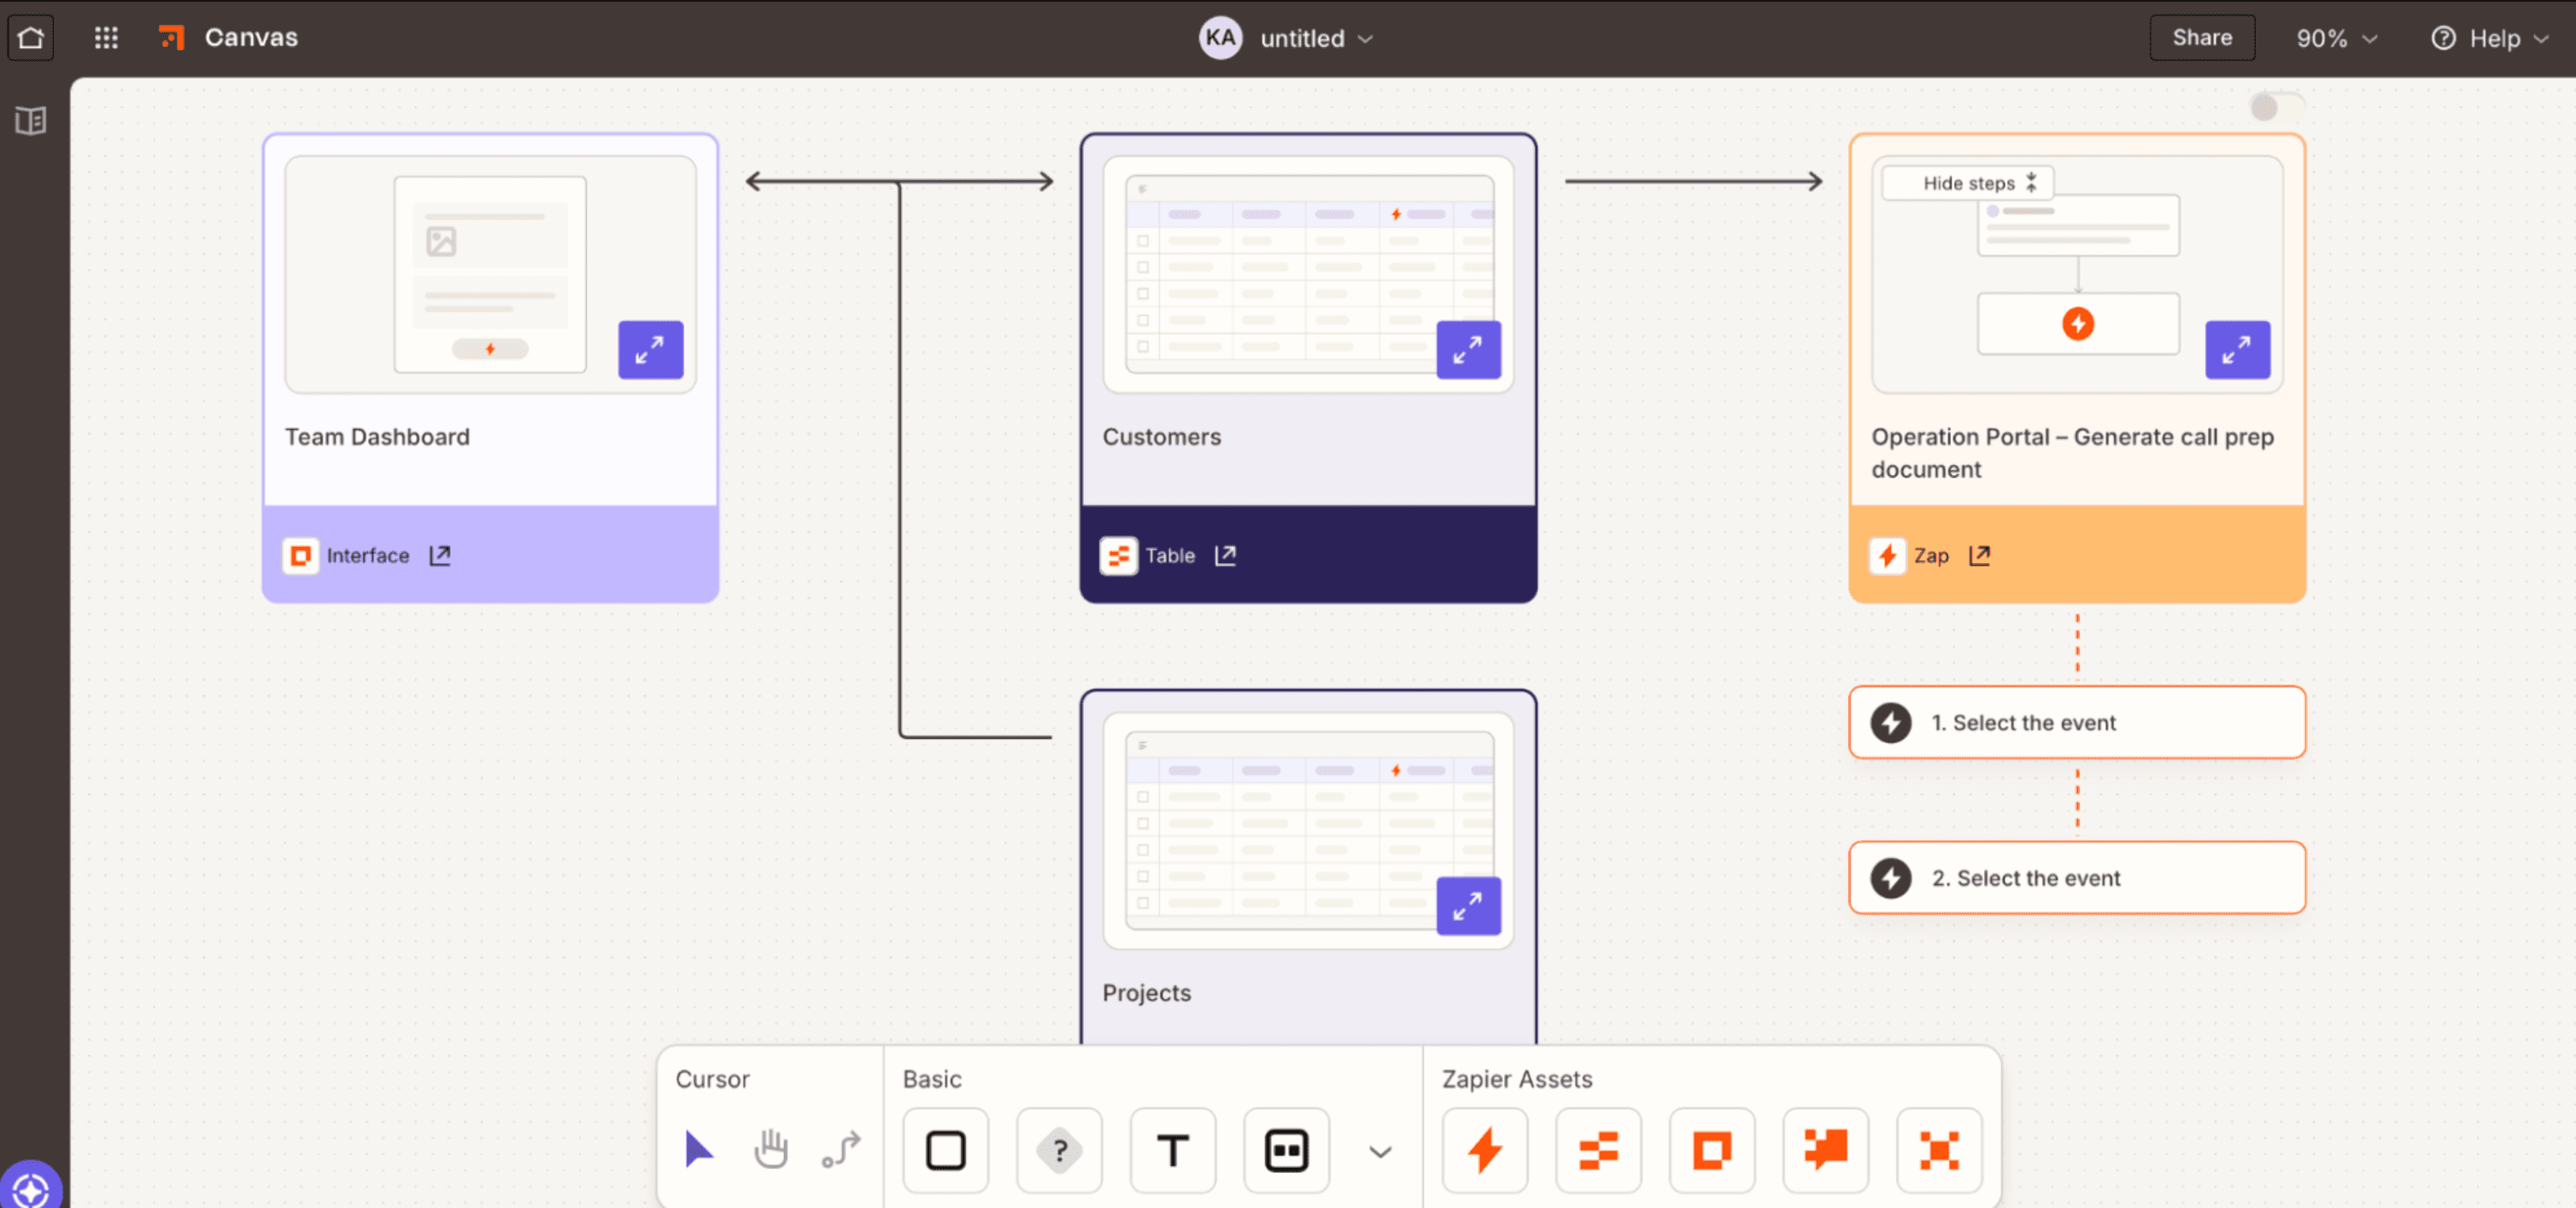
Task: Click the Zap label on Operation Portal card
Action: pyautogui.click(x=1931, y=556)
